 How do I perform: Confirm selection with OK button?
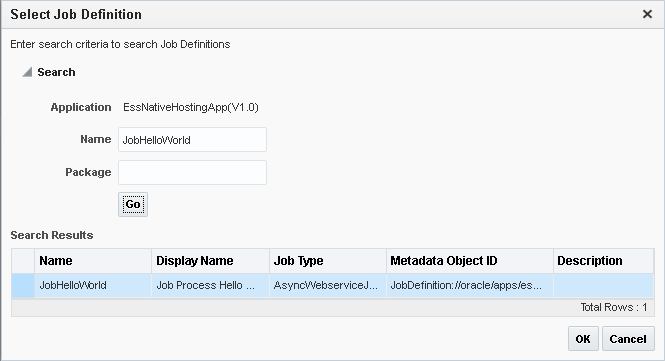click(x=583, y=339)
